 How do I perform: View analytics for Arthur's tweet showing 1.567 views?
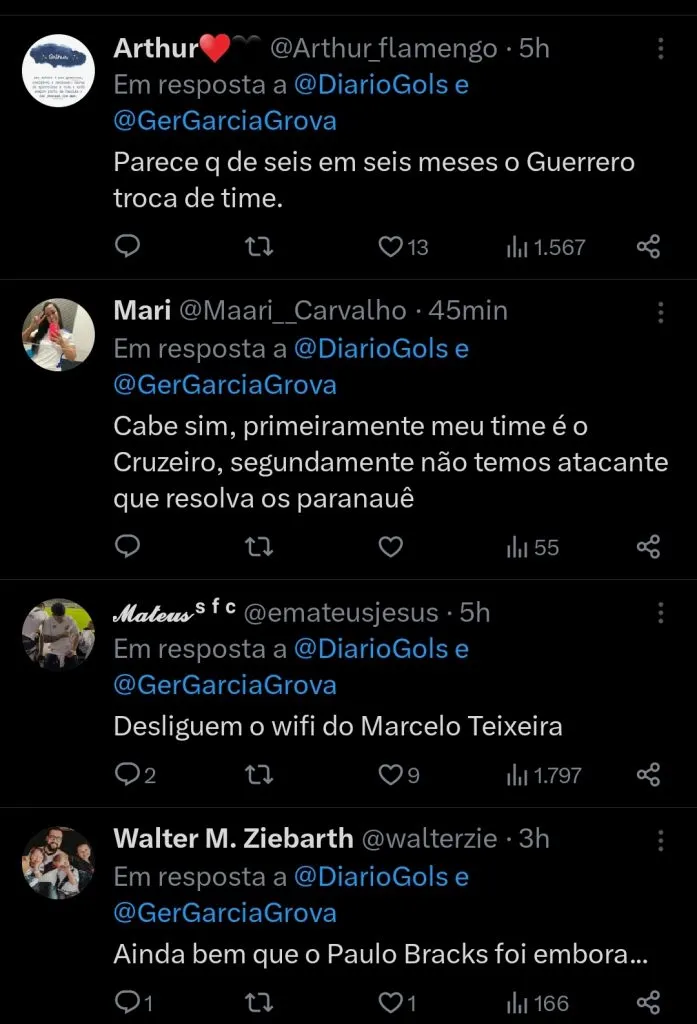[529, 247]
